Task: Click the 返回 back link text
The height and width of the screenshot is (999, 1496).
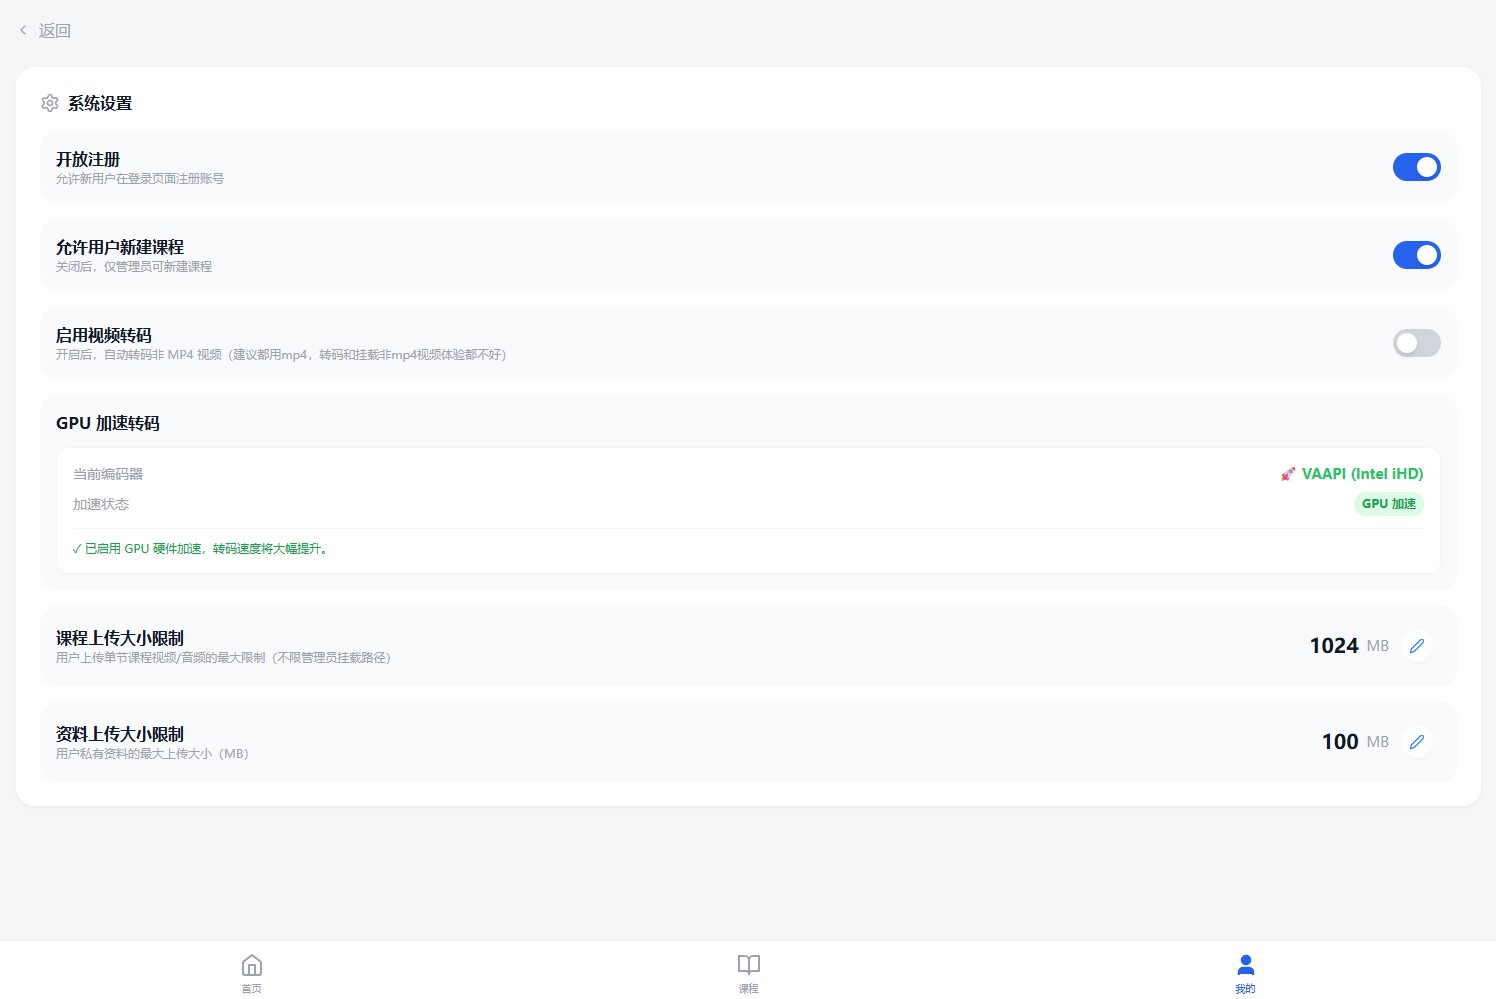Action: [x=55, y=31]
